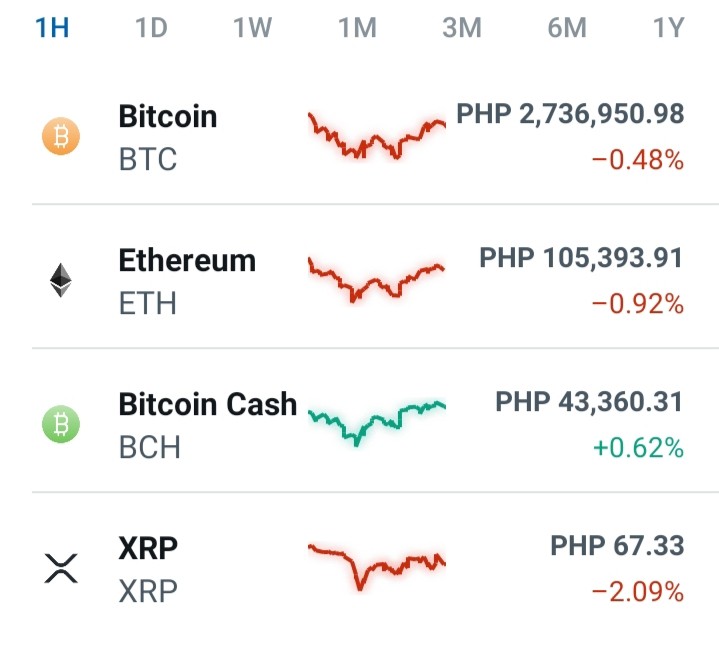
Task: Open the Bitcoin Cash asset name
Action: point(208,404)
